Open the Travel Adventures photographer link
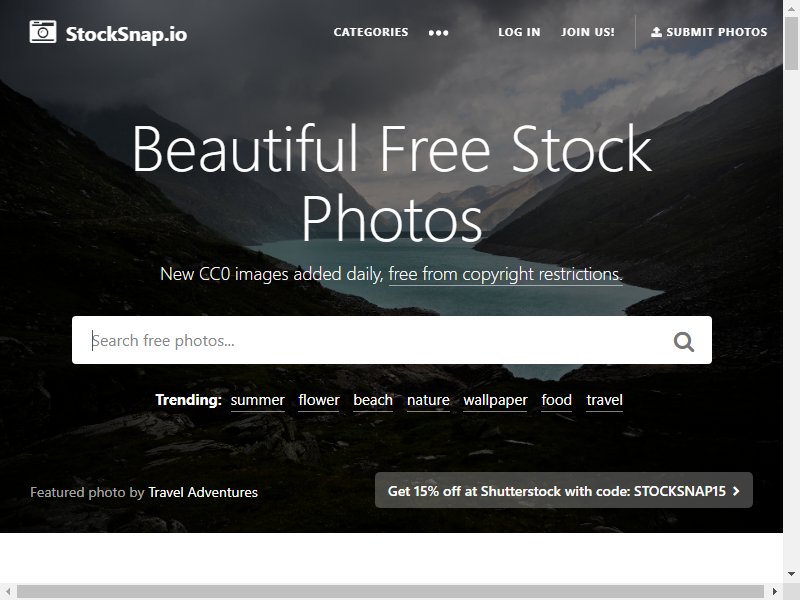Screen dimensions: 800x600 point(203,492)
